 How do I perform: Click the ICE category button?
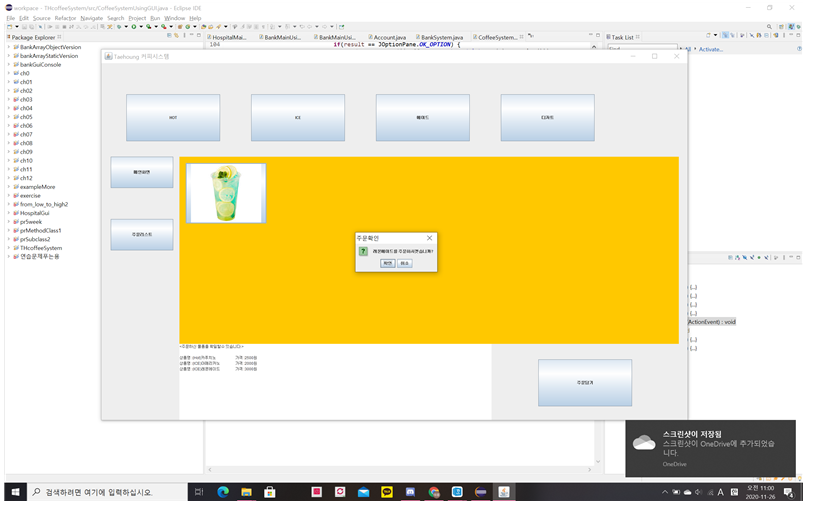click(298, 117)
